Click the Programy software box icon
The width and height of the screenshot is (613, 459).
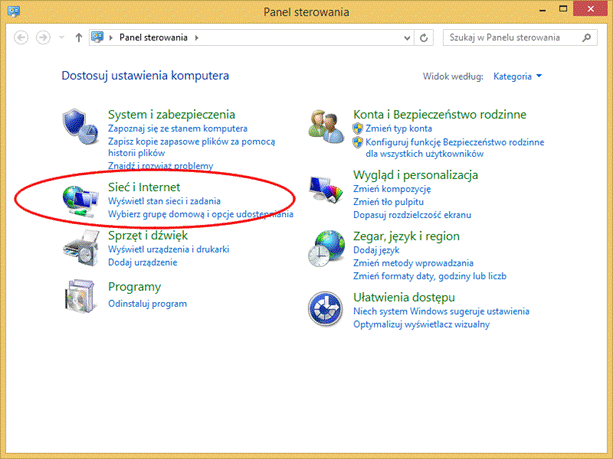(80, 296)
